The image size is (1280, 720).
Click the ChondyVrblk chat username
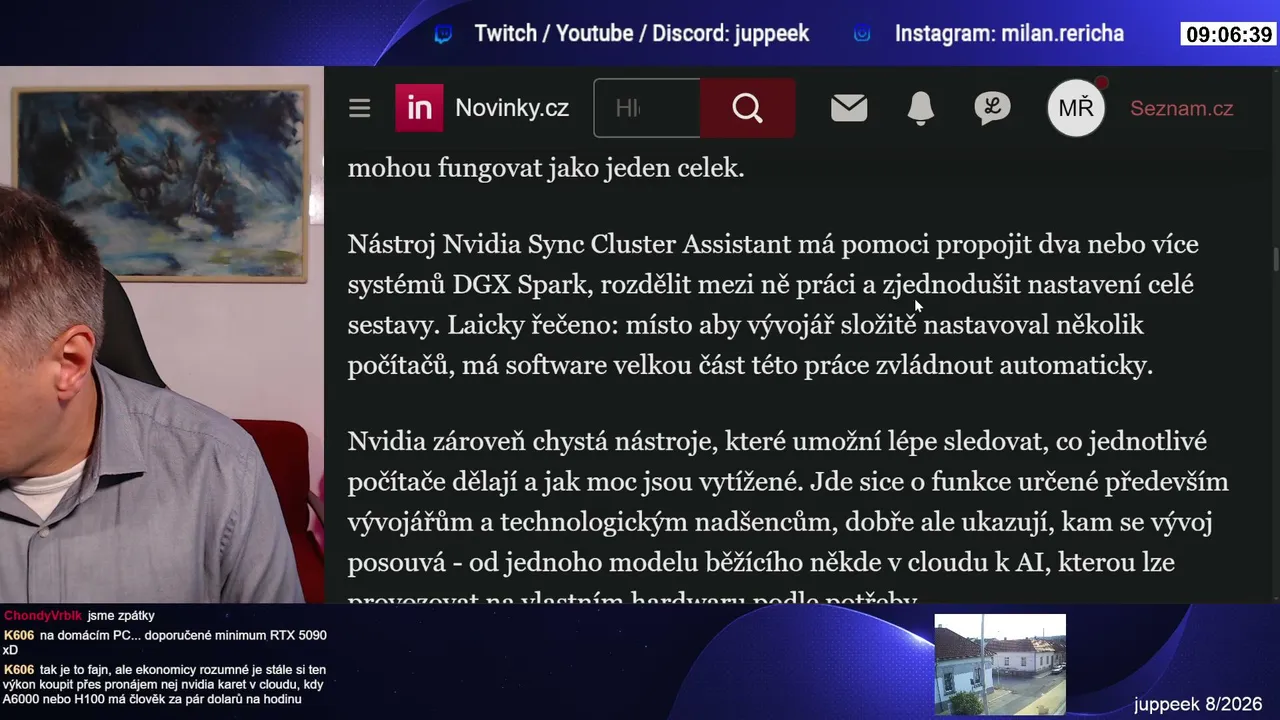pyautogui.click(x=43, y=616)
